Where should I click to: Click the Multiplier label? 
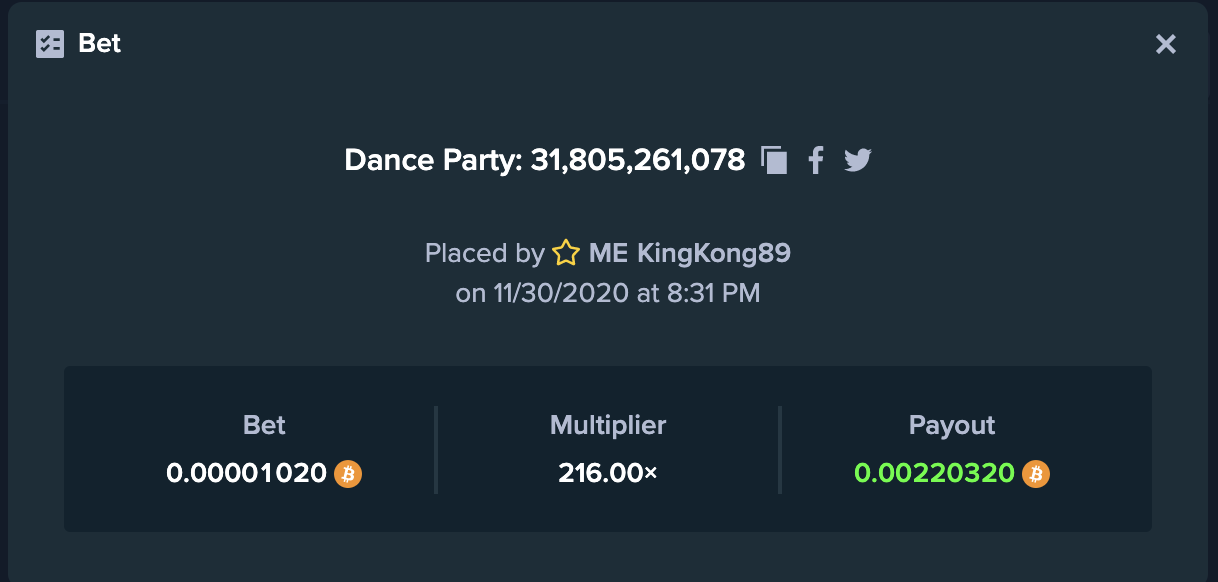click(608, 425)
